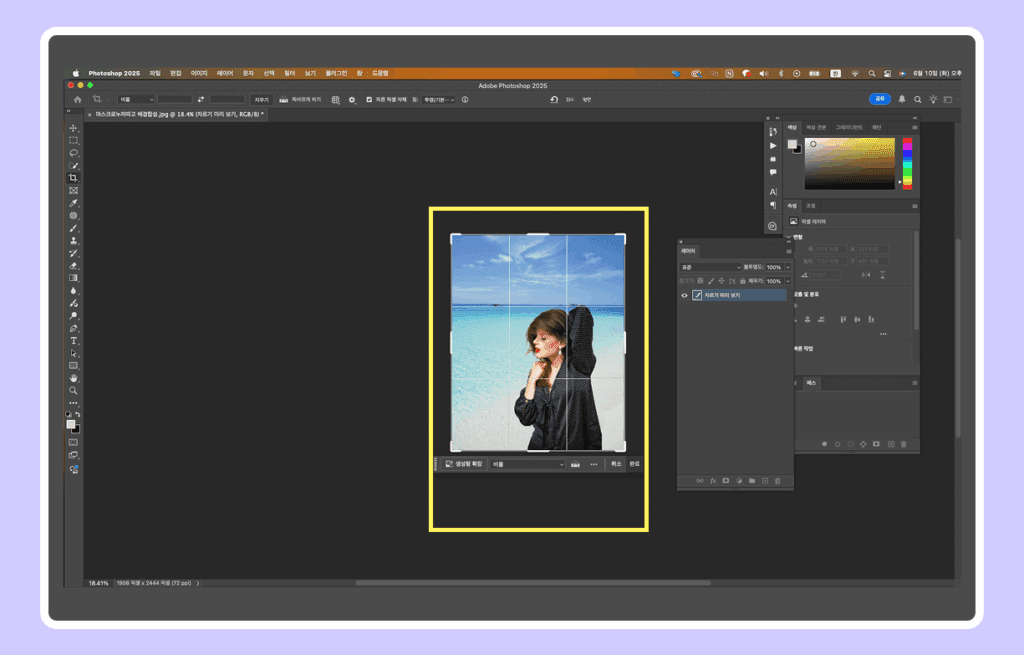Image resolution: width=1024 pixels, height=655 pixels.
Task: Swap the crop width and height values
Action: click(x=200, y=99)
